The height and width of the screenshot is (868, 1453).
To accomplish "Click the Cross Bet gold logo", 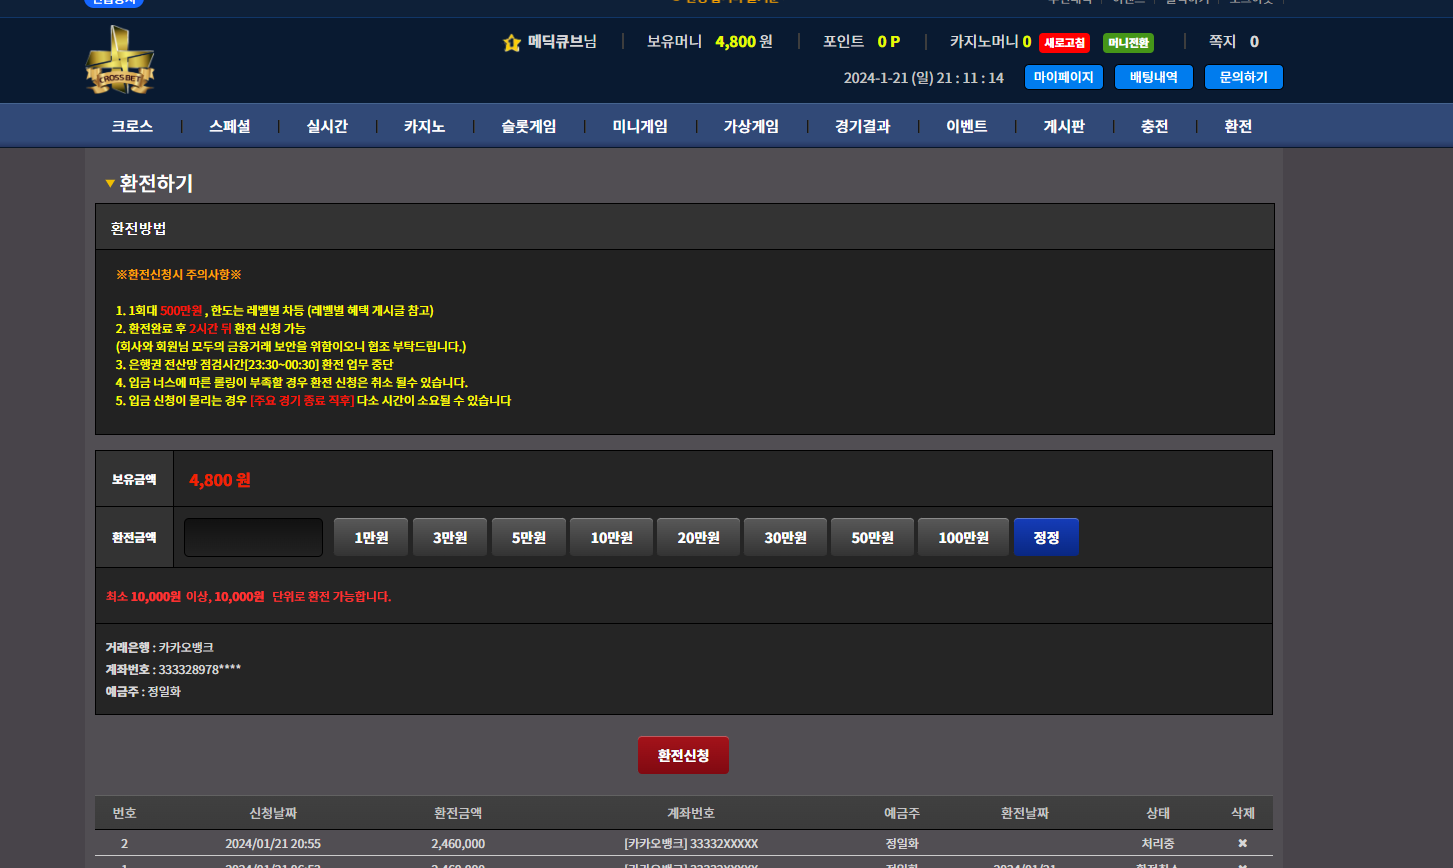I will click(x=120, y=61).
